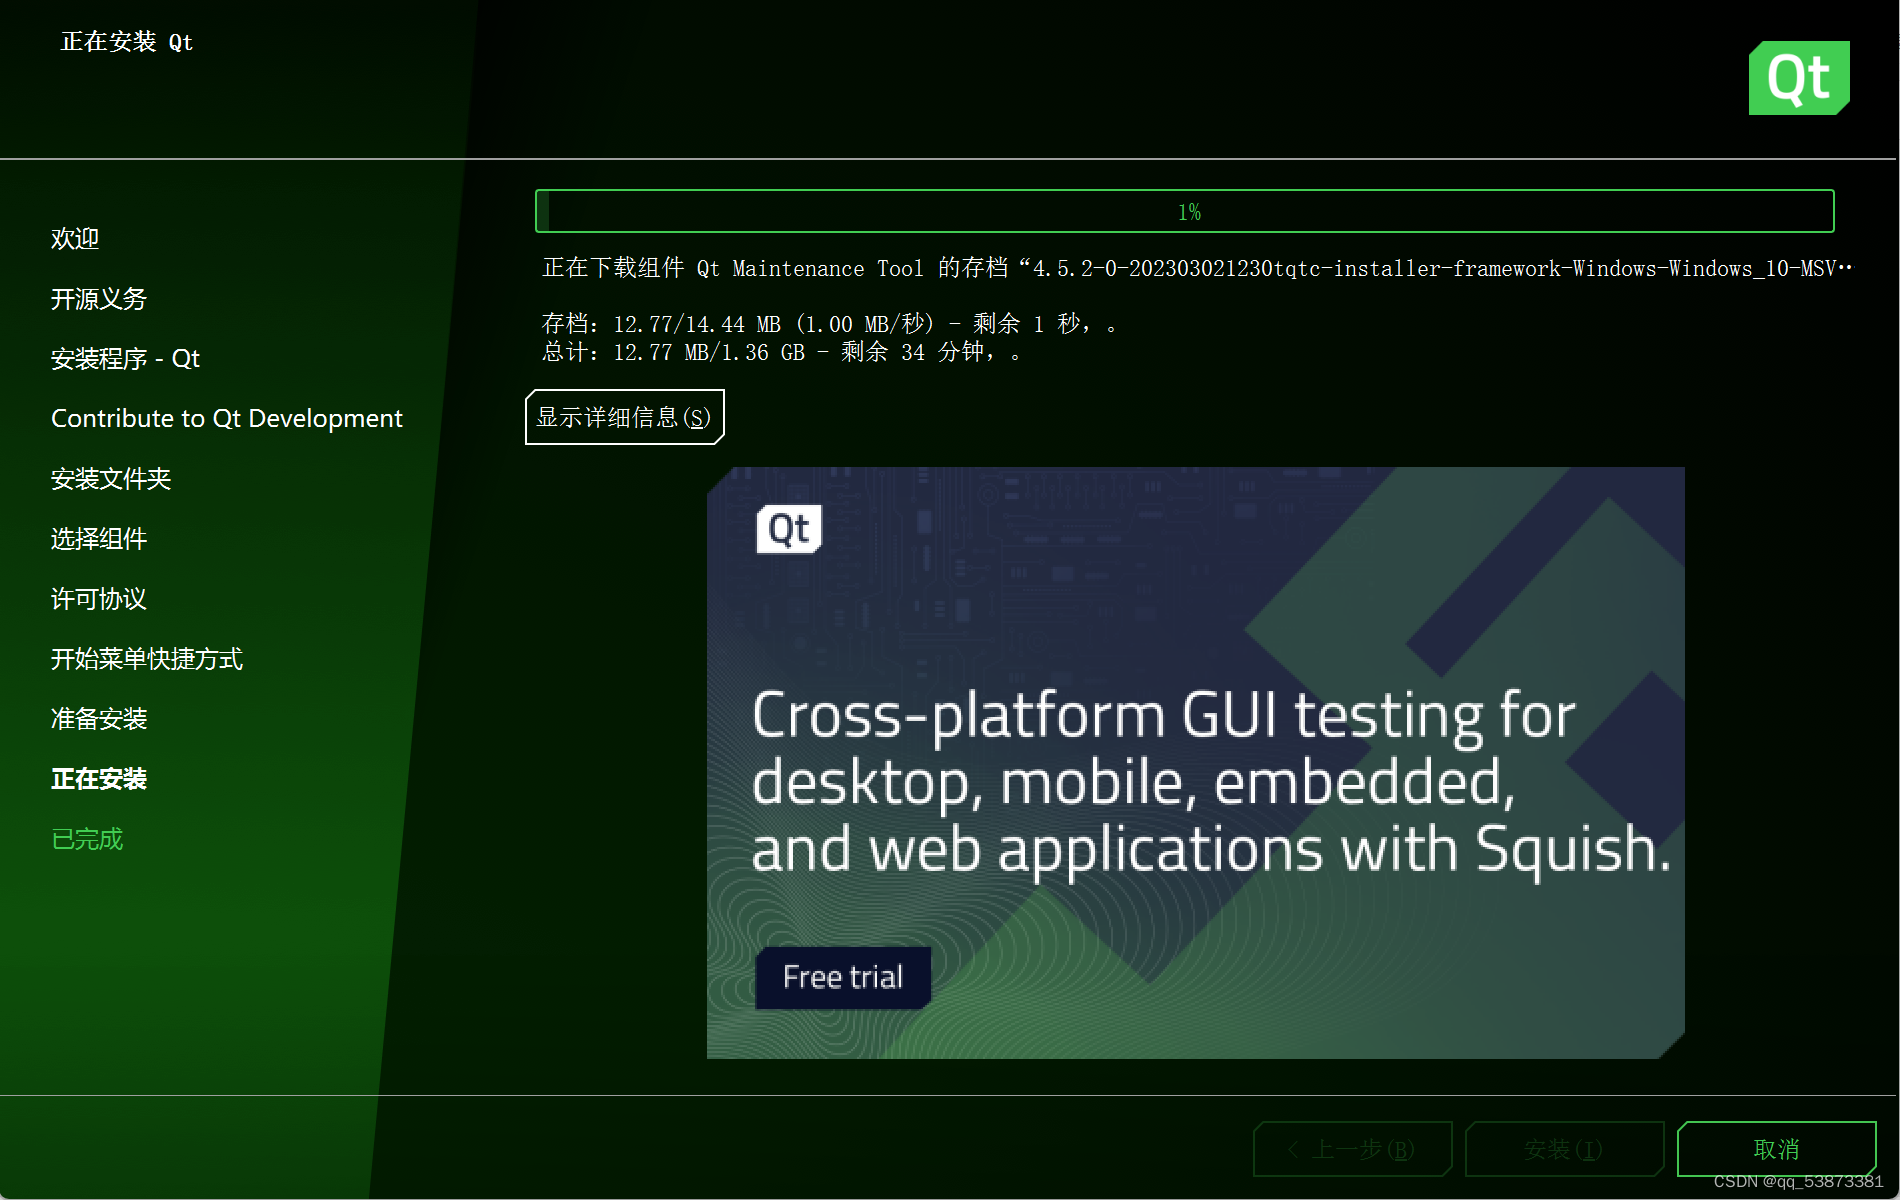The image size is (1900, 1200).
Task: Click the white Qt logo on banner
Action: (789, 529)
